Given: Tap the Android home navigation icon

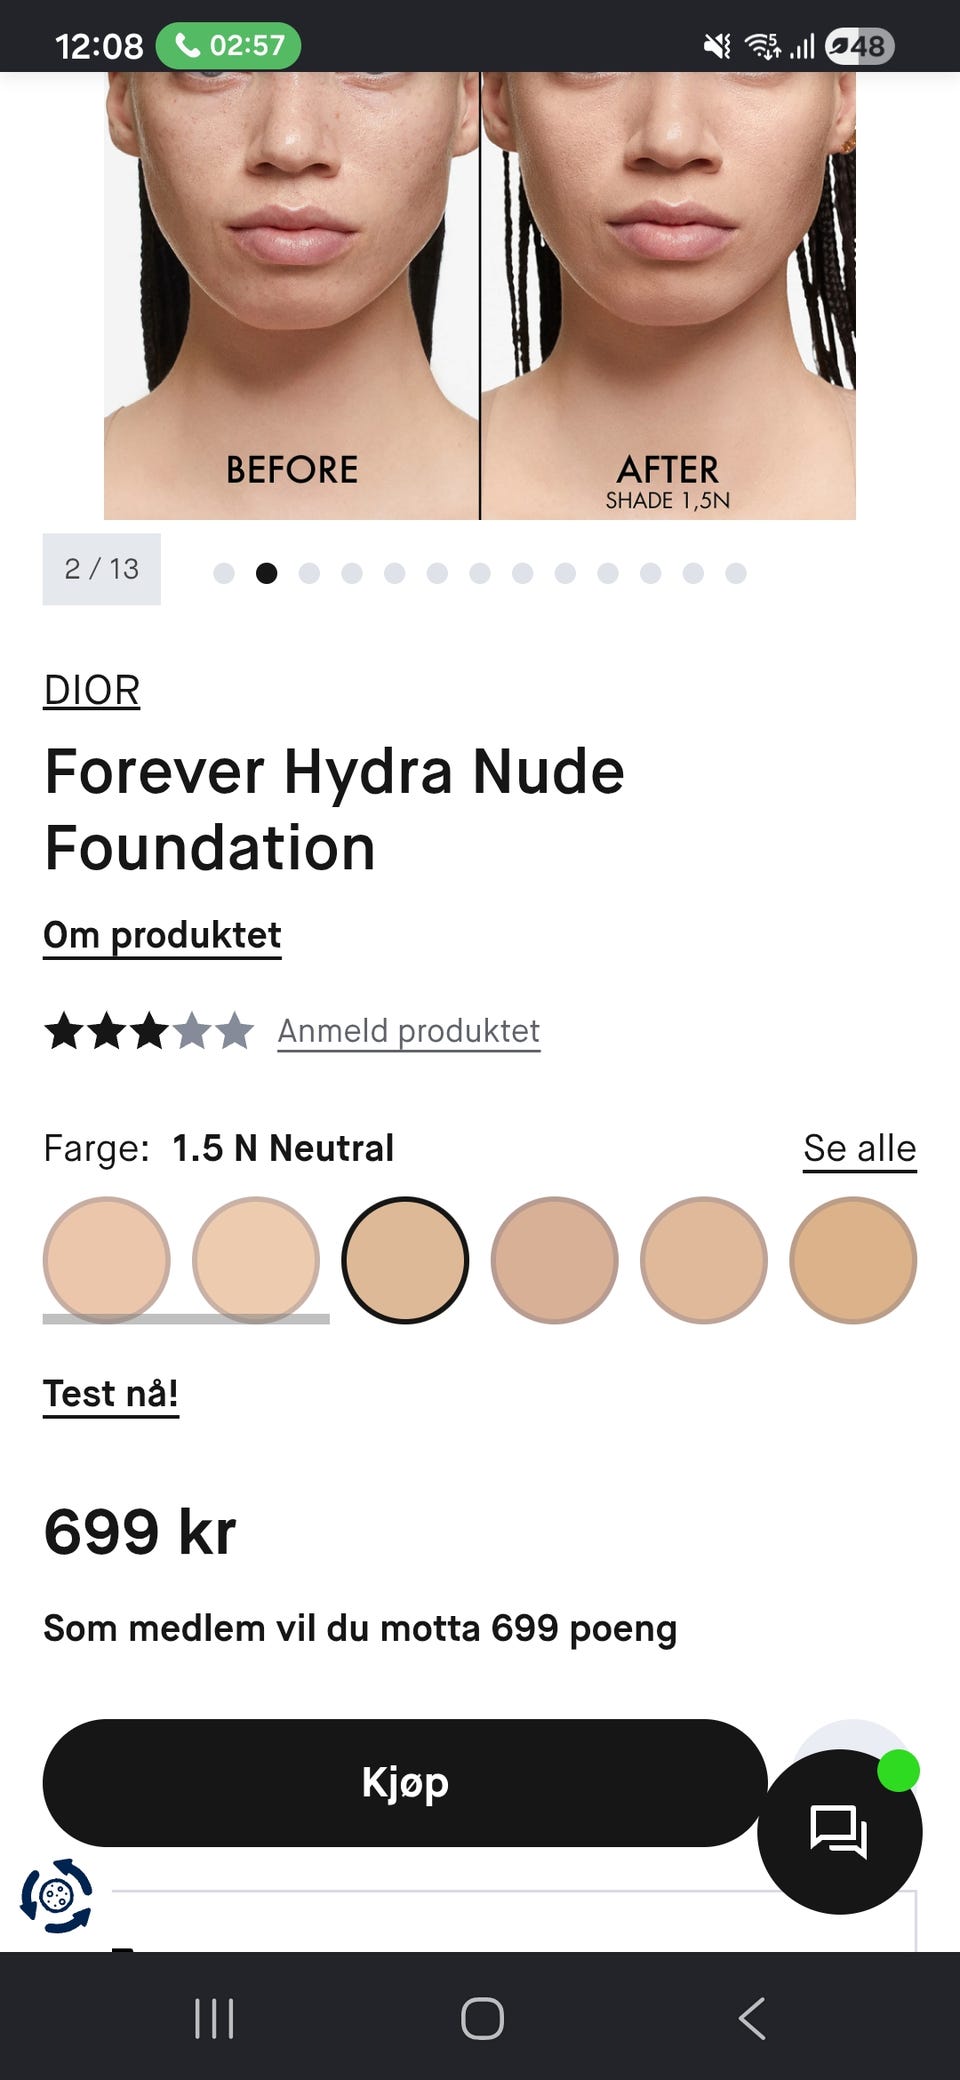Looking at the screenshot, I should [x=482, y=2018].
